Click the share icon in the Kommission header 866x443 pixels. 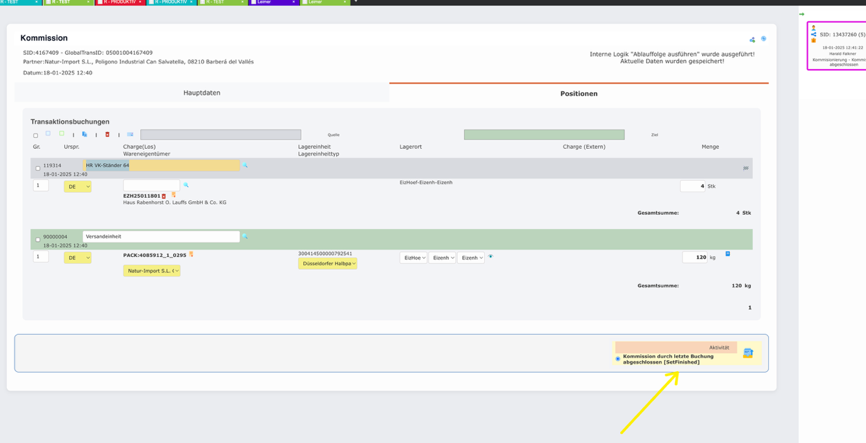[752, 40]
